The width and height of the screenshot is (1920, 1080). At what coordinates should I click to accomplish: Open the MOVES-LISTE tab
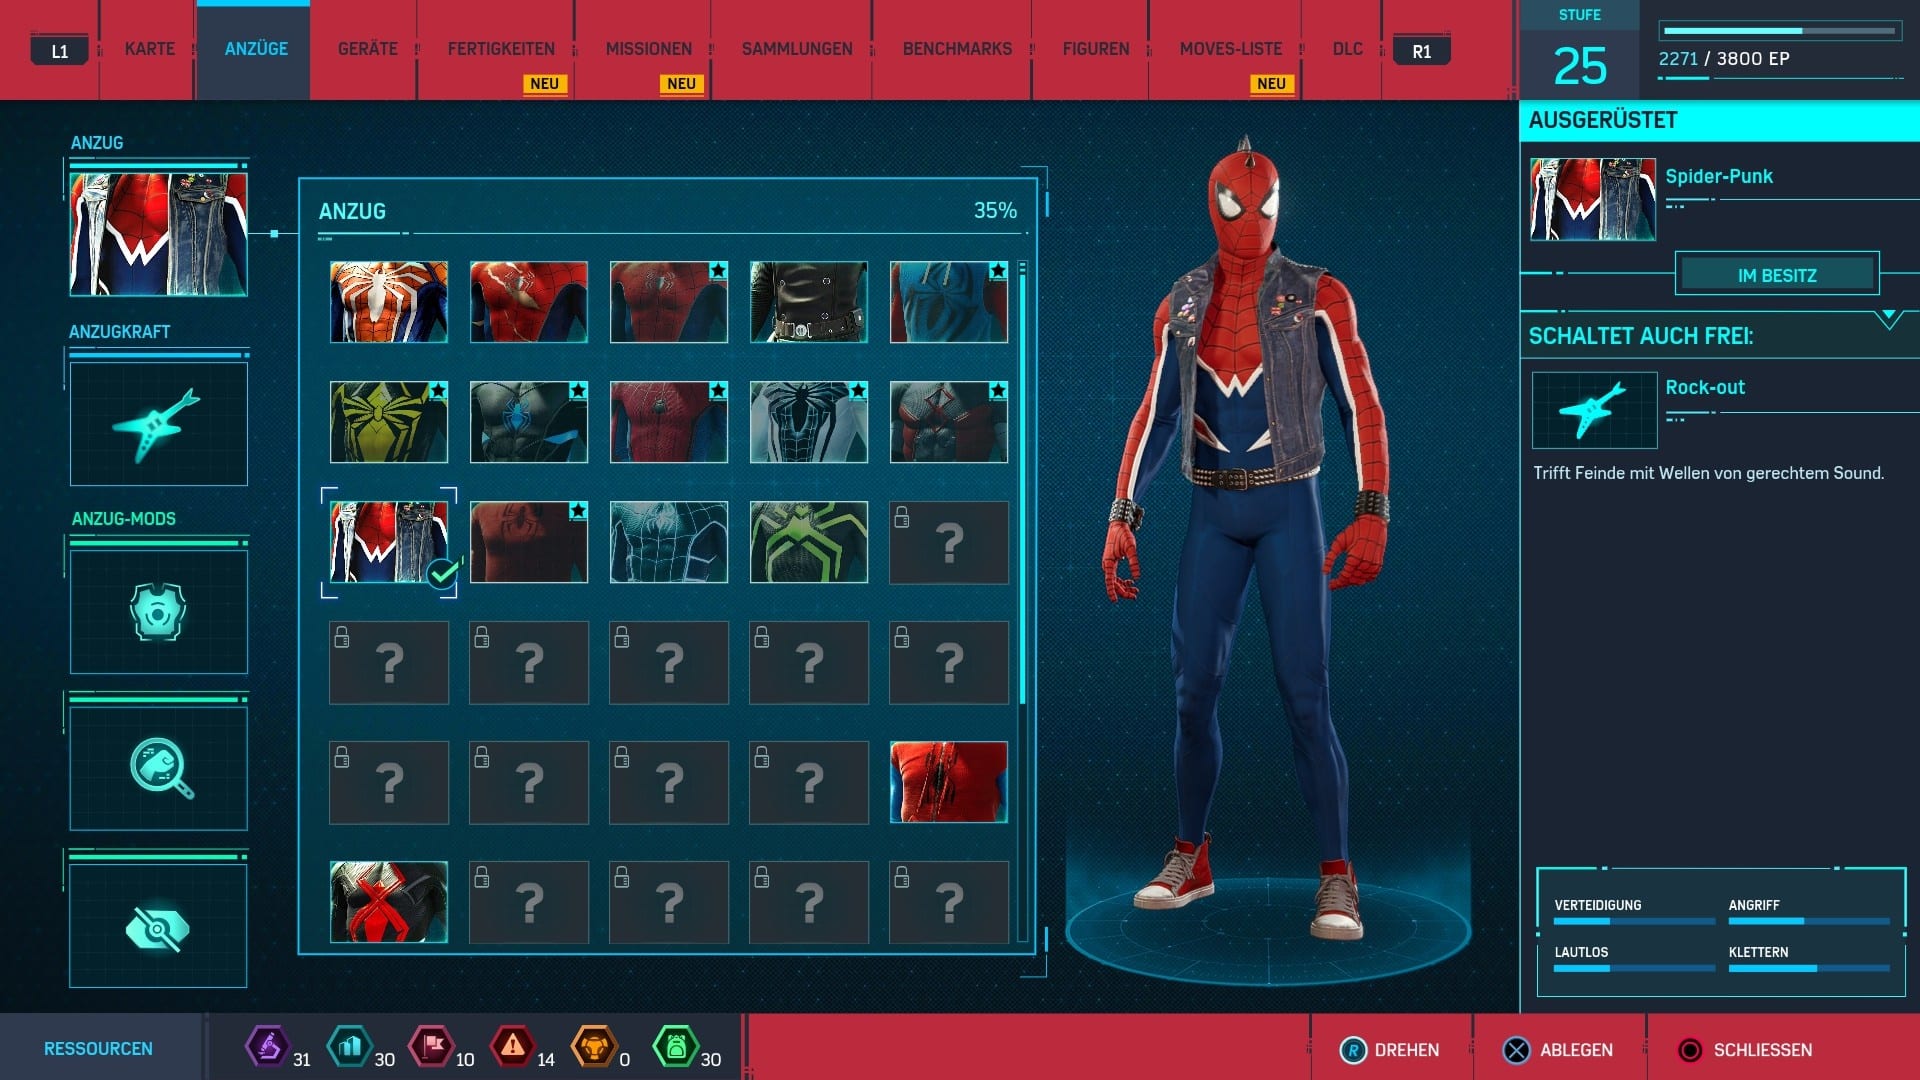click(1230, 49)
